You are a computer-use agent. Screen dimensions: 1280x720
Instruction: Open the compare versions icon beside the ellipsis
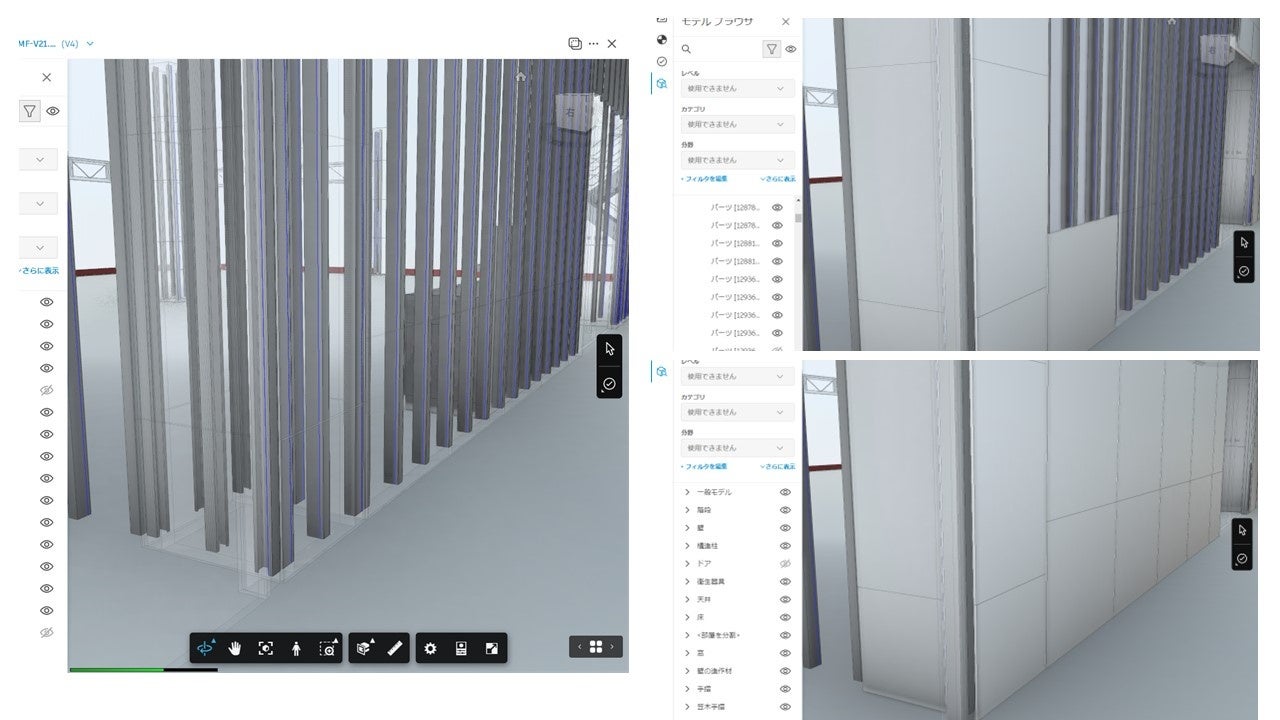[x=575, y=43]
